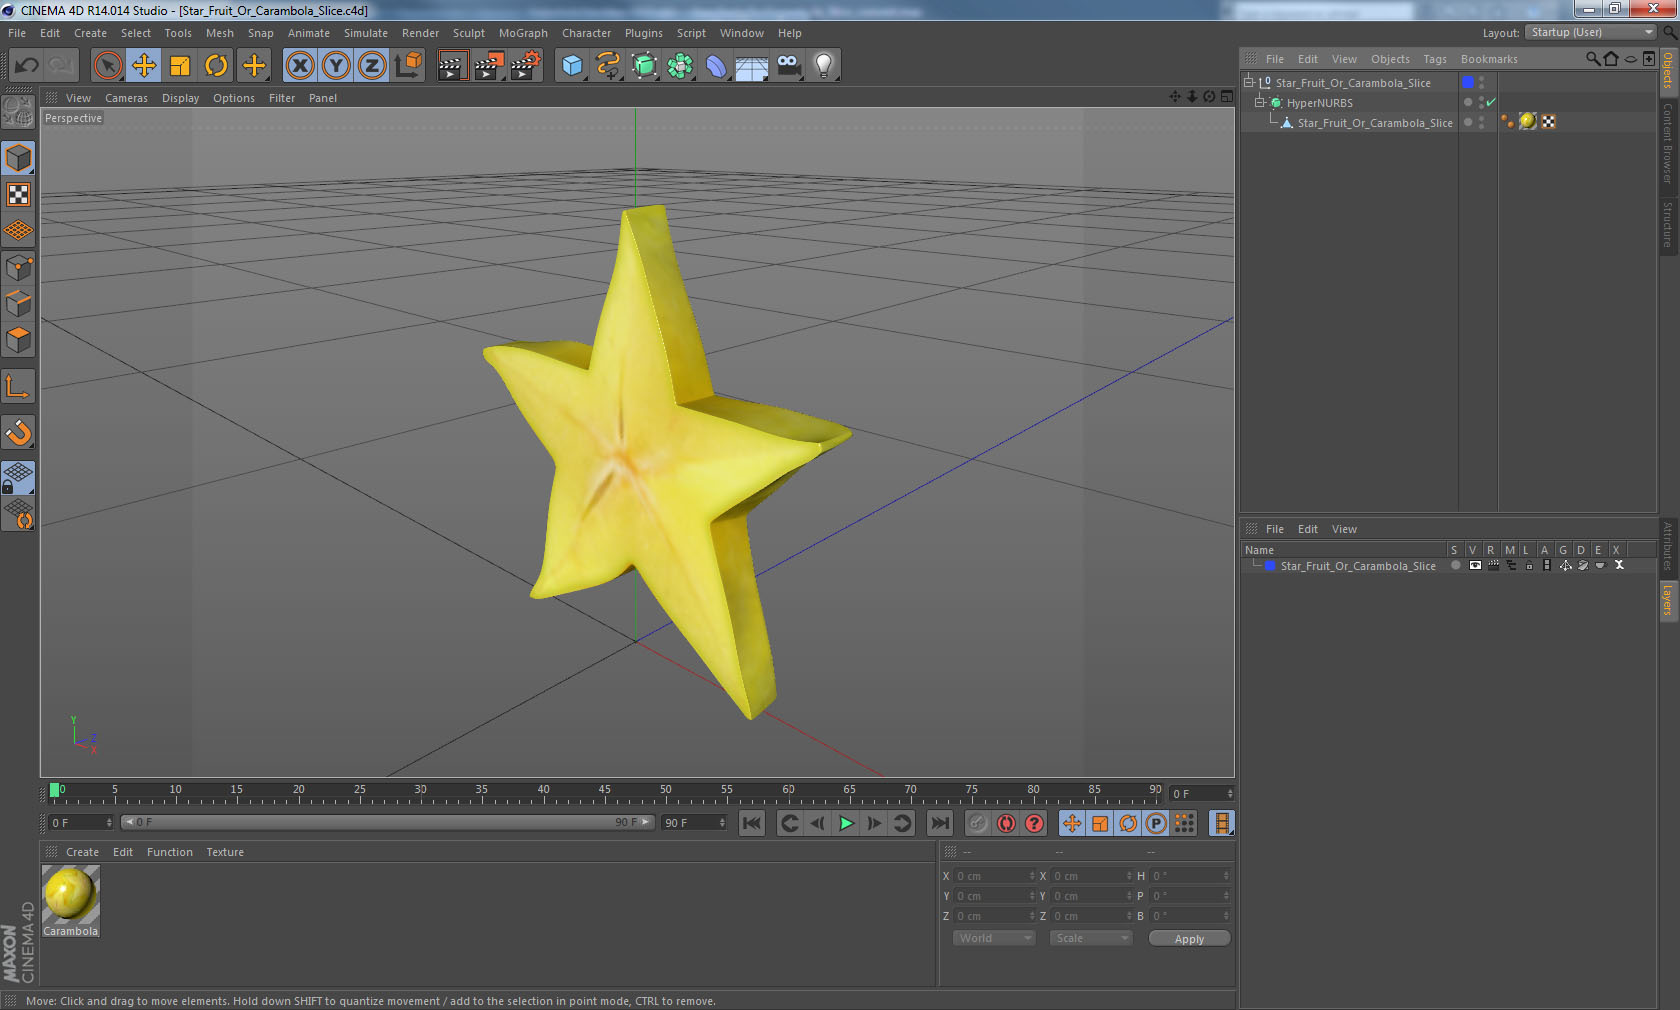
Task: Render to Picture Viewer
Action: pos(489,66)
